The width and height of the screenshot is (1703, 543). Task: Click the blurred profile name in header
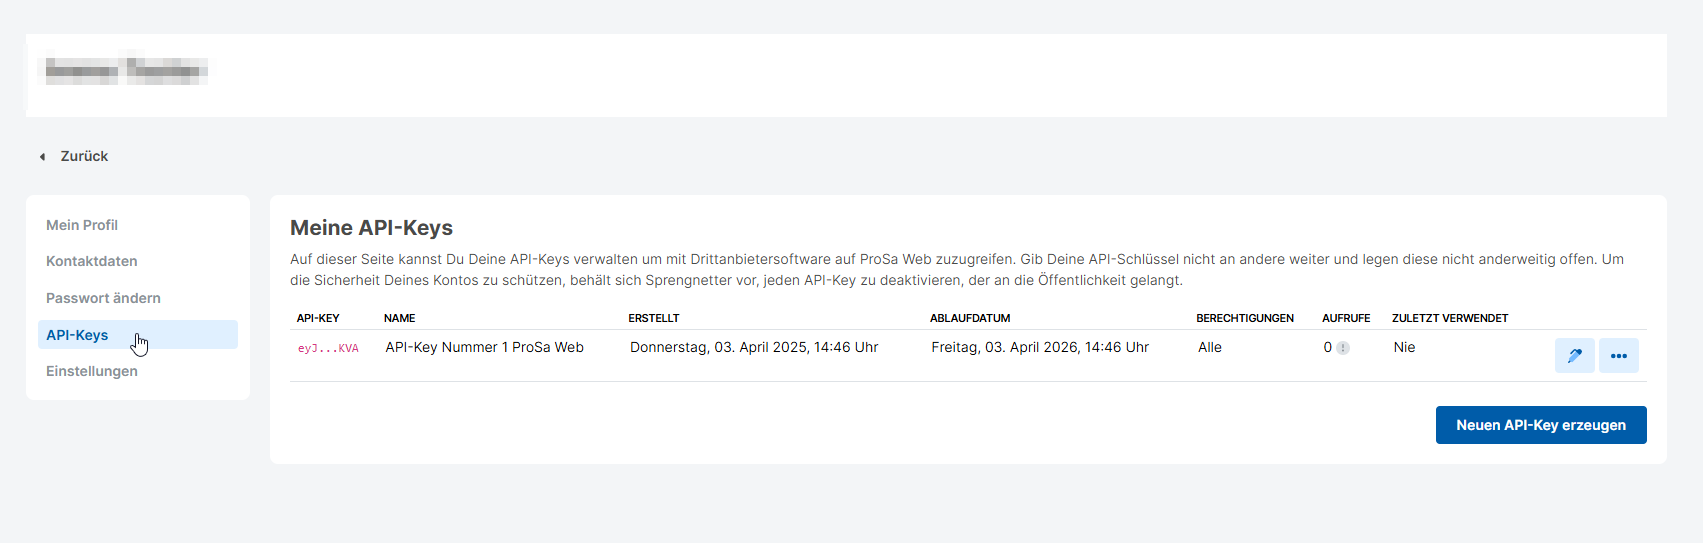coord(126,70)
